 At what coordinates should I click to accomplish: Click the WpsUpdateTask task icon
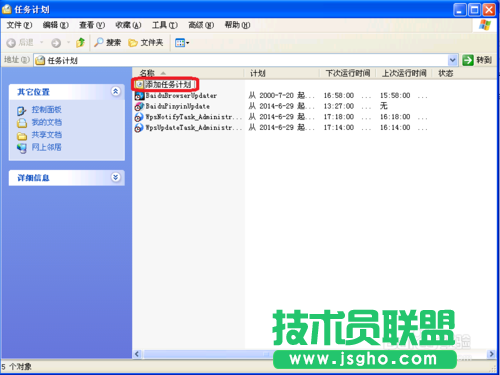(139, 128)
